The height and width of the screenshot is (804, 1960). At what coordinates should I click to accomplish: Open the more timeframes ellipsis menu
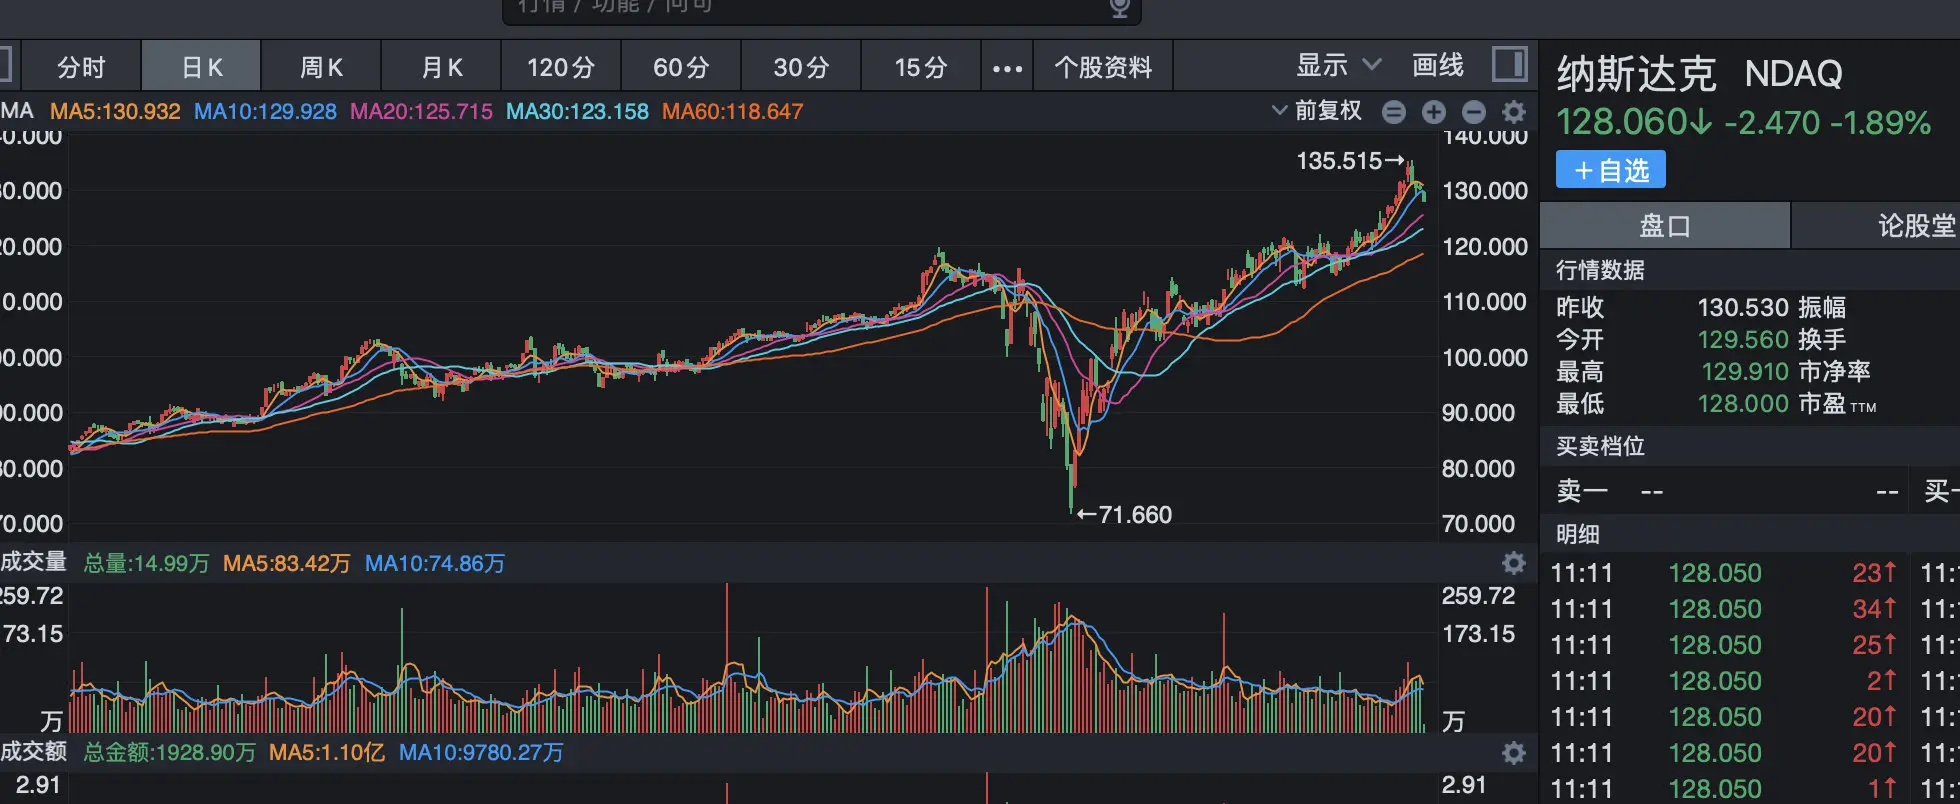tap(1007, 68)
